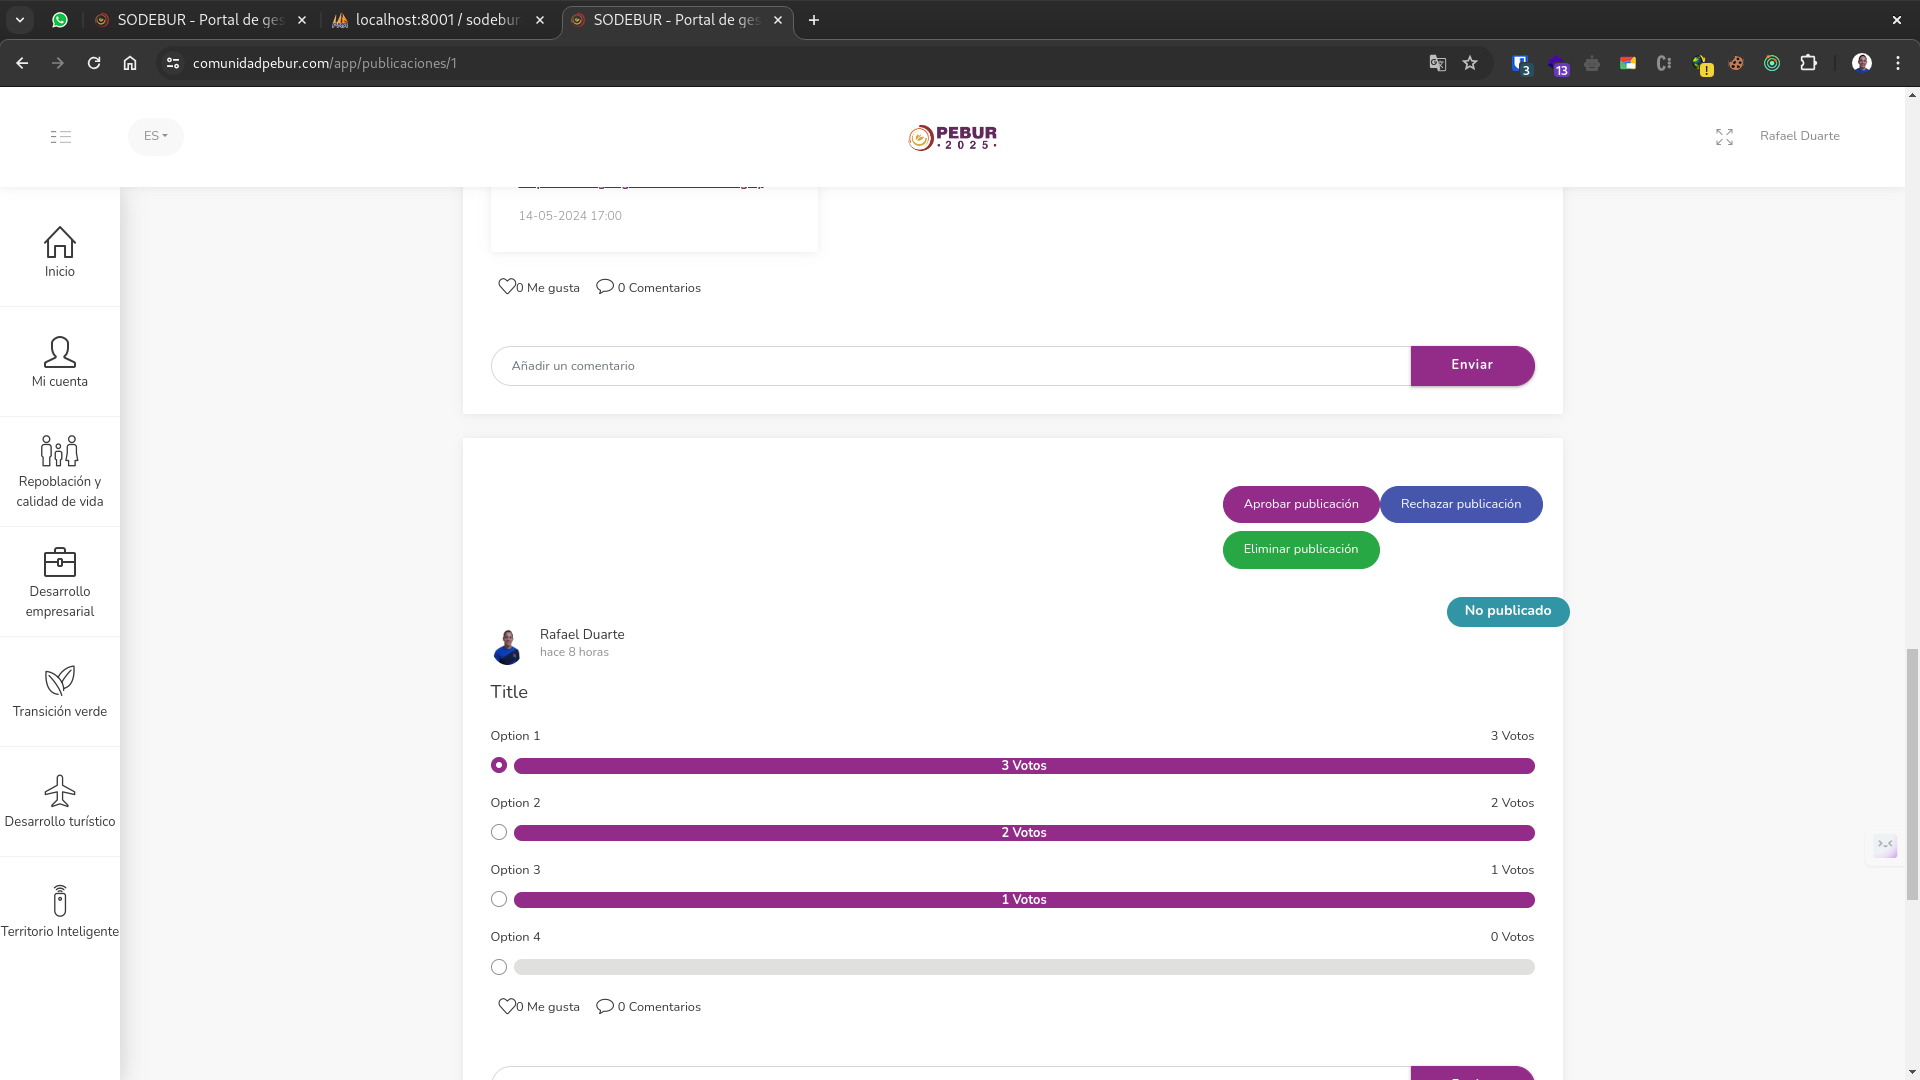This screenshot has width=1920, height=1080.
Task: Open the Inicio home sidebar icon
Action: click(60, 243)
